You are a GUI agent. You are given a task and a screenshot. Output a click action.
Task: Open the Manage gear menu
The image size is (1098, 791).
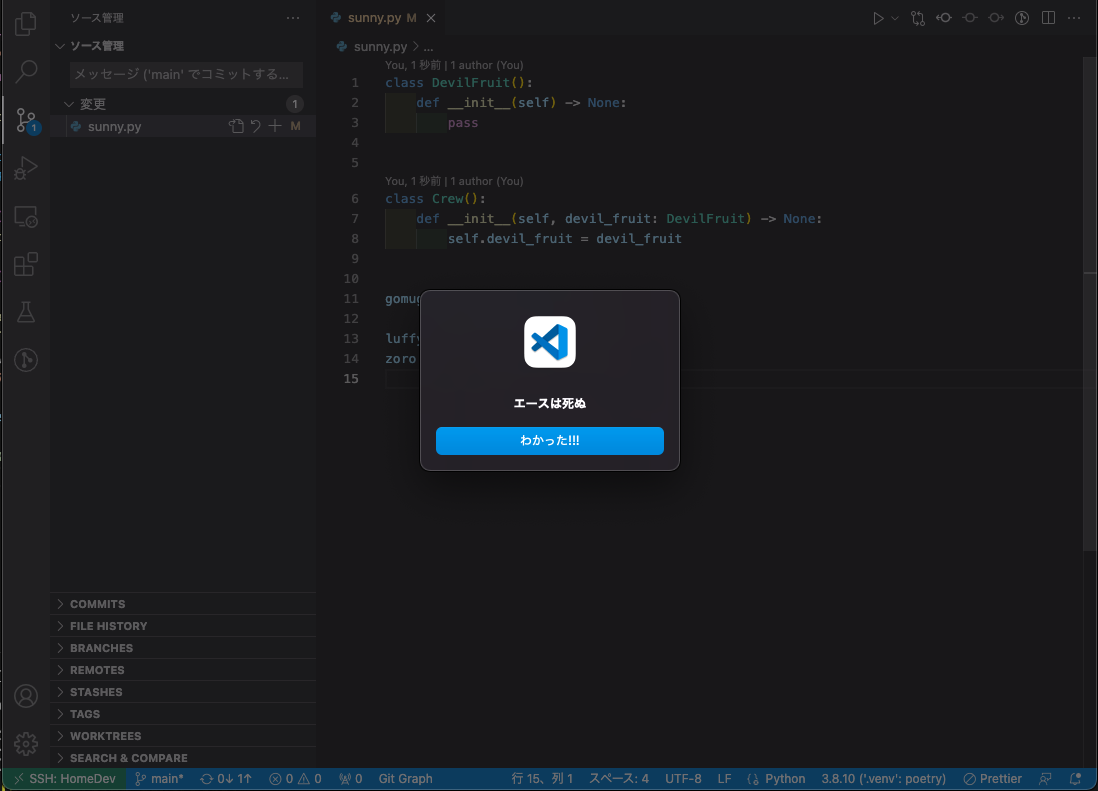tap(26, 744)
